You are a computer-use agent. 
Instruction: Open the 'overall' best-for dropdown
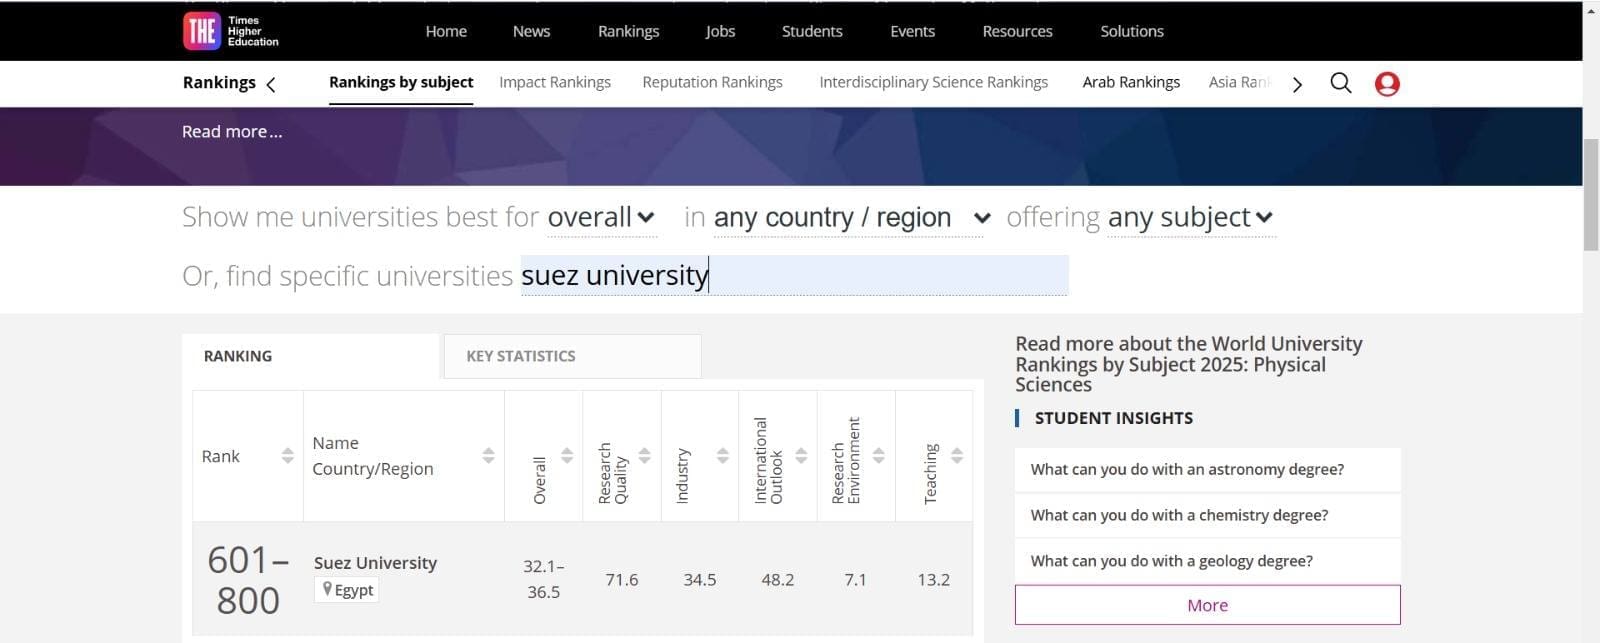tap(602, 217)
